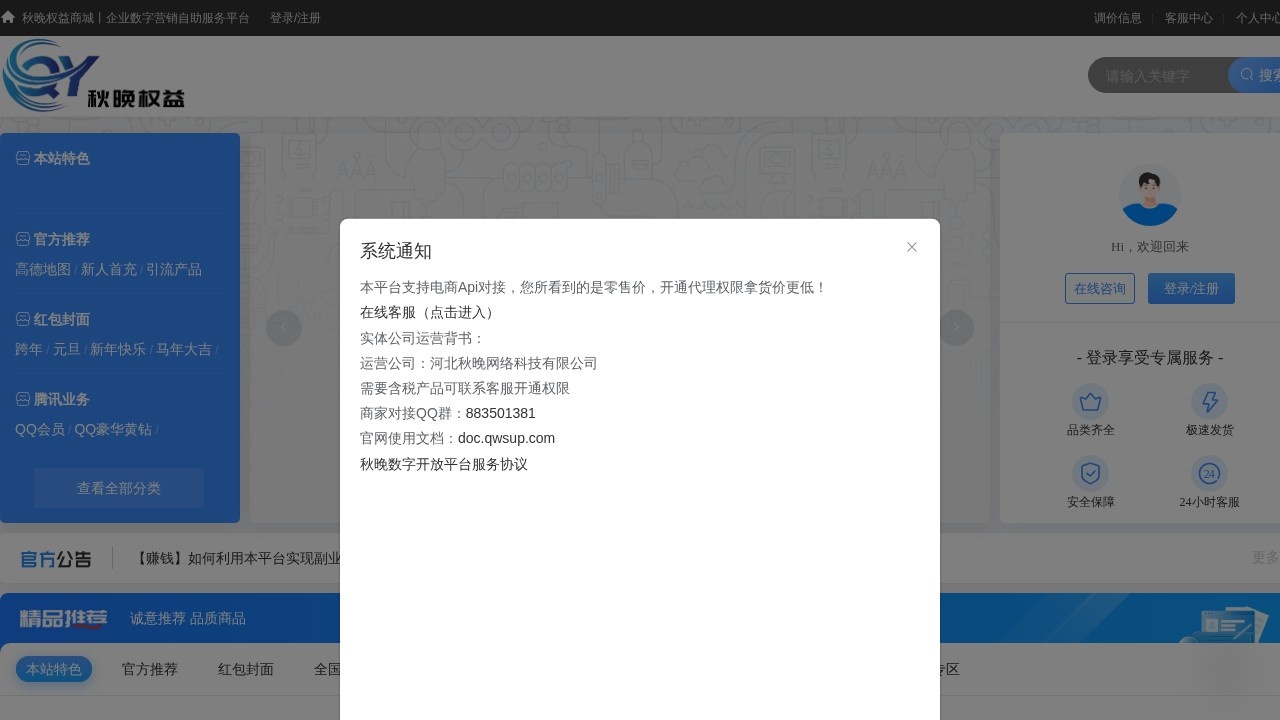Click the 腾讯业务 sidebar category icon

tap(23, 399)
